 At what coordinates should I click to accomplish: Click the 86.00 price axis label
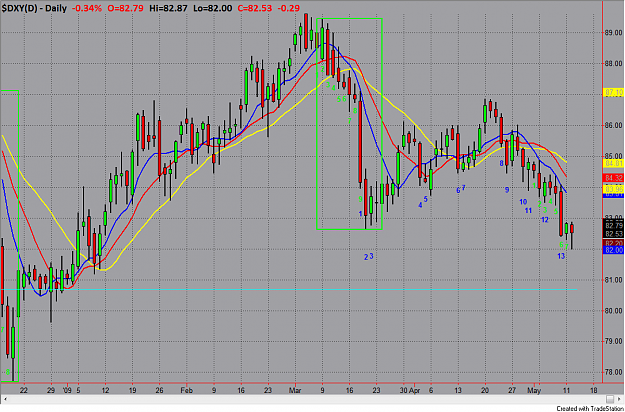pyautogui.click(x=614, y=126)
